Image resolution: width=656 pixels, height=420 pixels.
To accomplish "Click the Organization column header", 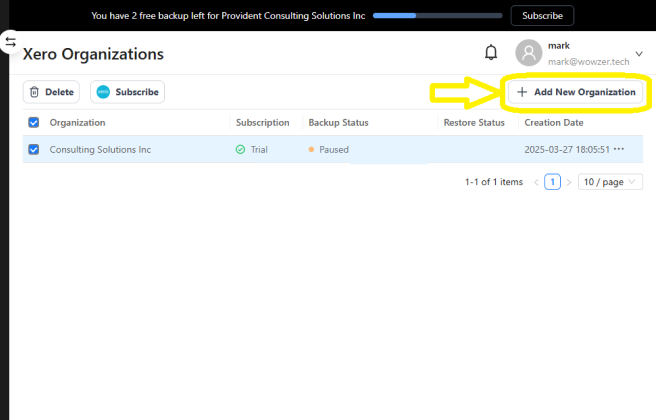I will [77, 123].
